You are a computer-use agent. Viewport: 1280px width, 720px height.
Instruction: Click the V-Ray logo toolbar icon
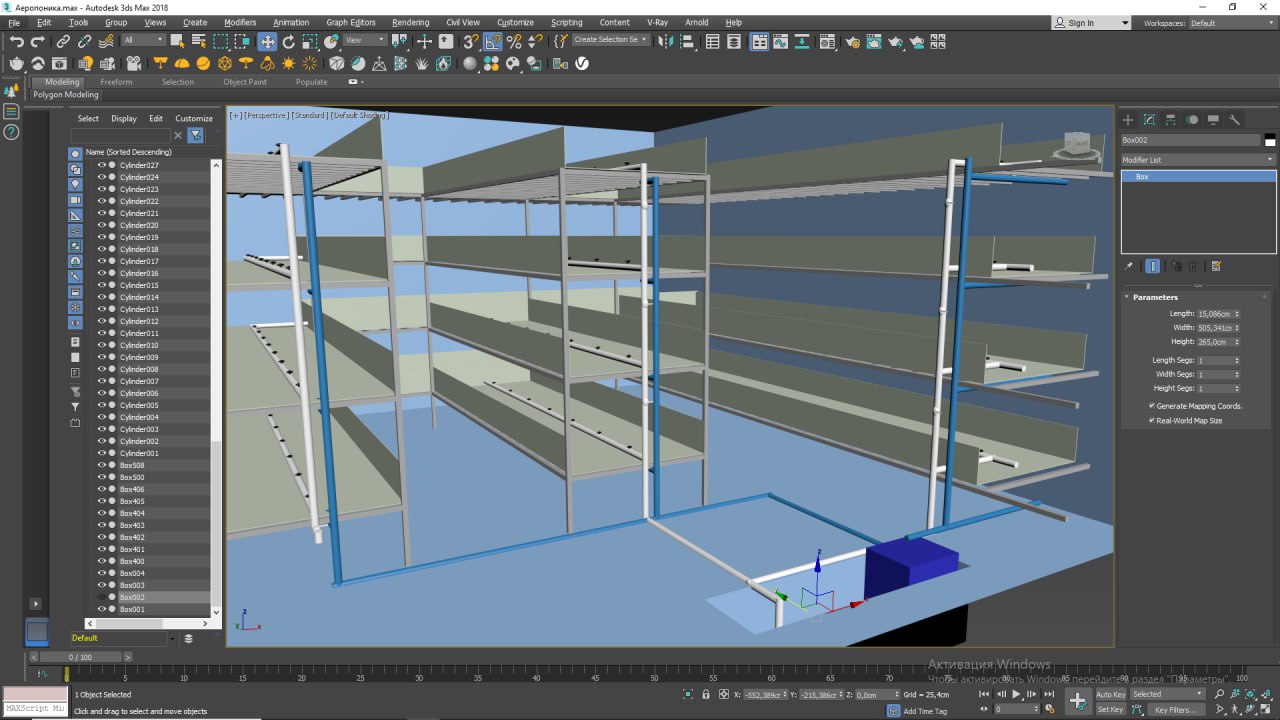(x=582, y=63)
